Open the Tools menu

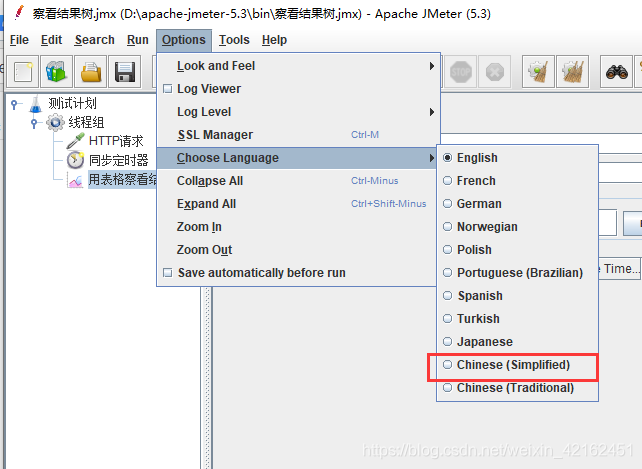pos(234,40)
